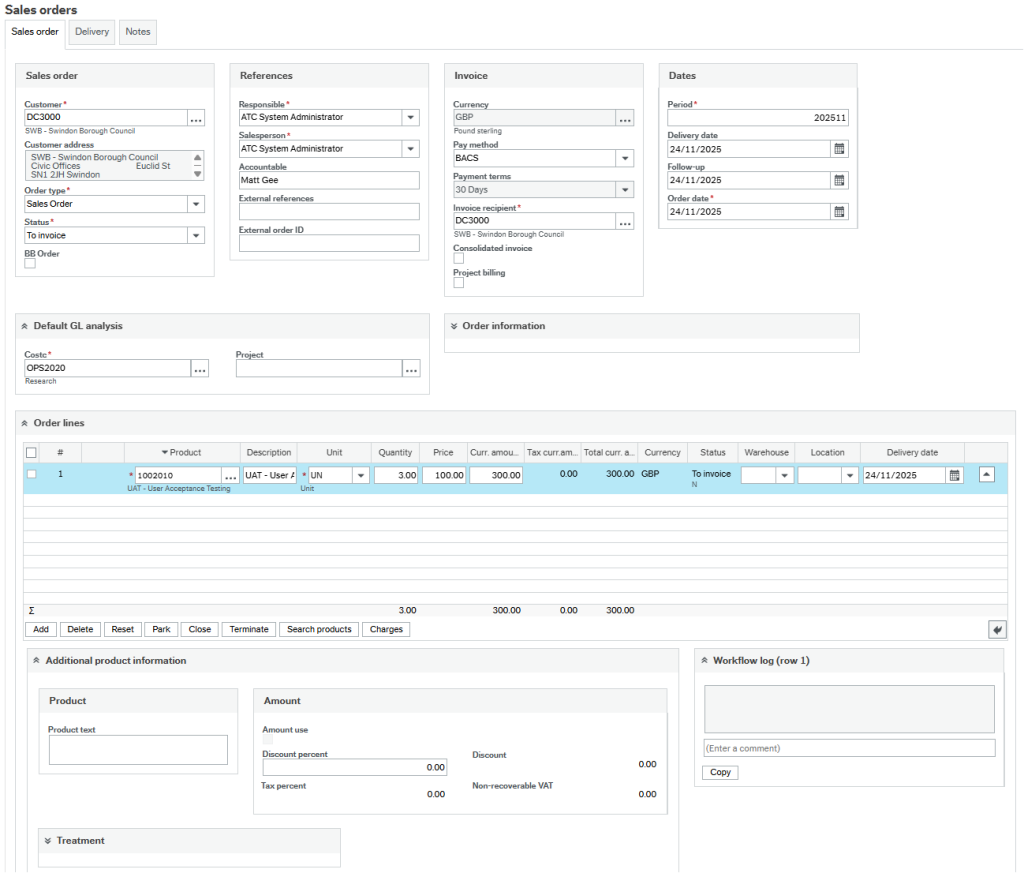Screen dimensions: 1024x873
Task: Click the Search products button
Action: 319,629
